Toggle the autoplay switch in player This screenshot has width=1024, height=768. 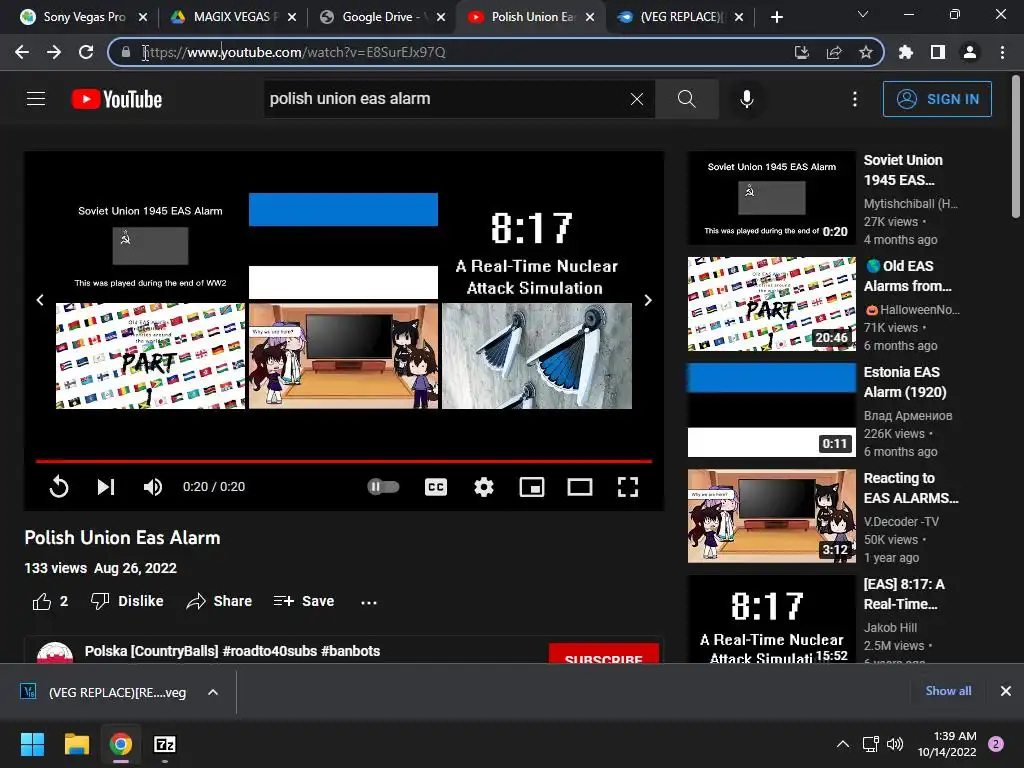[383, 487]
